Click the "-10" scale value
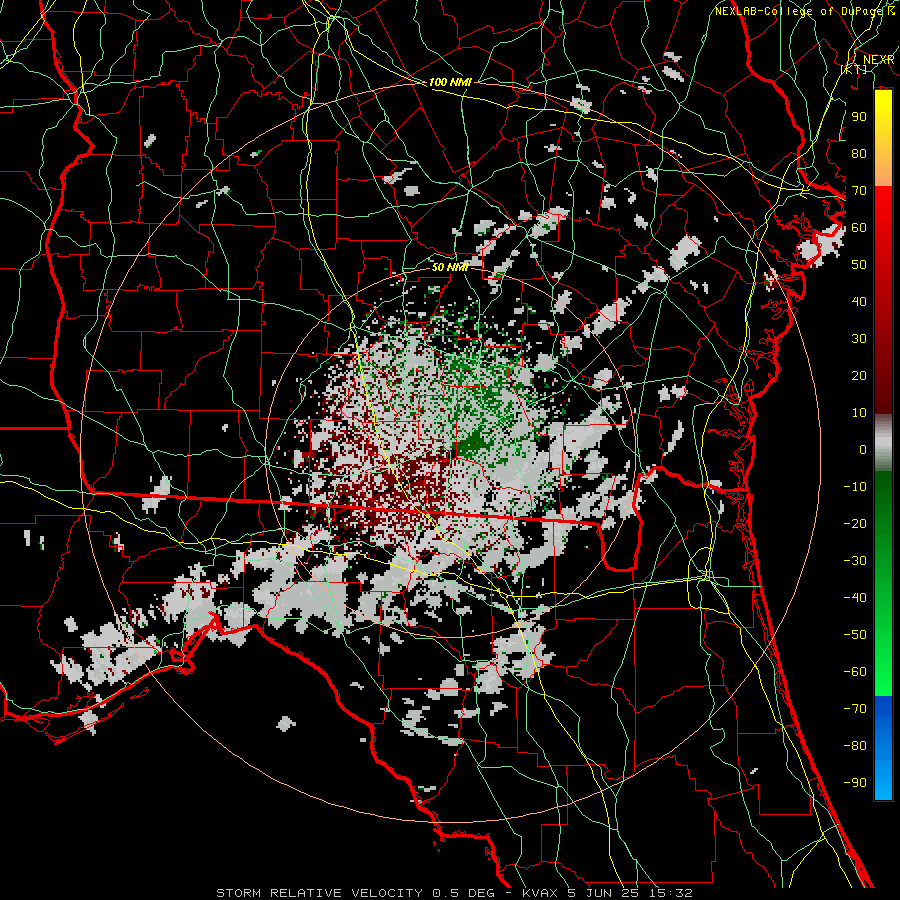This screenshot has width=900, height=900. [x=855, y=487]
